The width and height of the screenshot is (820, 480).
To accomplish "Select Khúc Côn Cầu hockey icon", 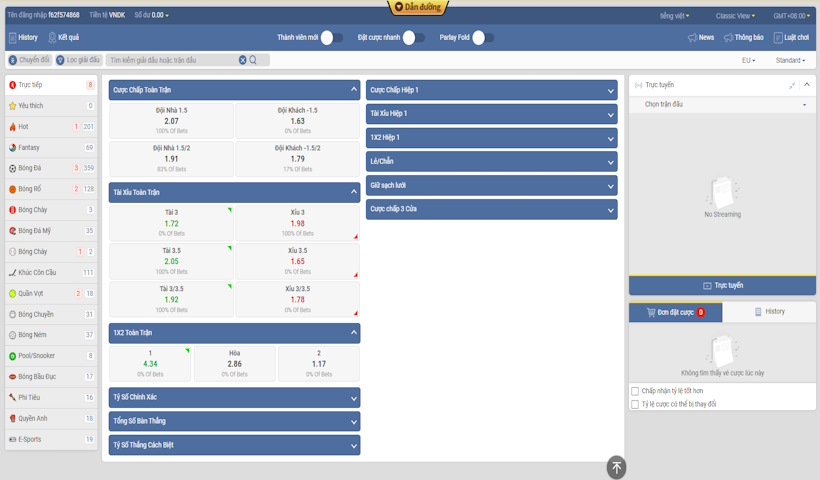I will pos(13,272).
